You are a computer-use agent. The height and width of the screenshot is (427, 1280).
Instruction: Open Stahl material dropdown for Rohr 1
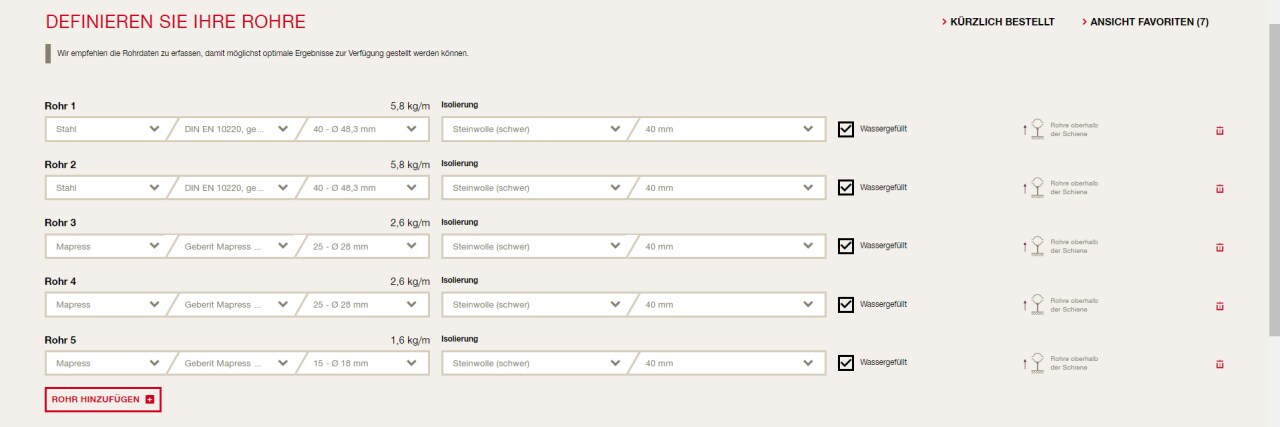coord(105,129)
